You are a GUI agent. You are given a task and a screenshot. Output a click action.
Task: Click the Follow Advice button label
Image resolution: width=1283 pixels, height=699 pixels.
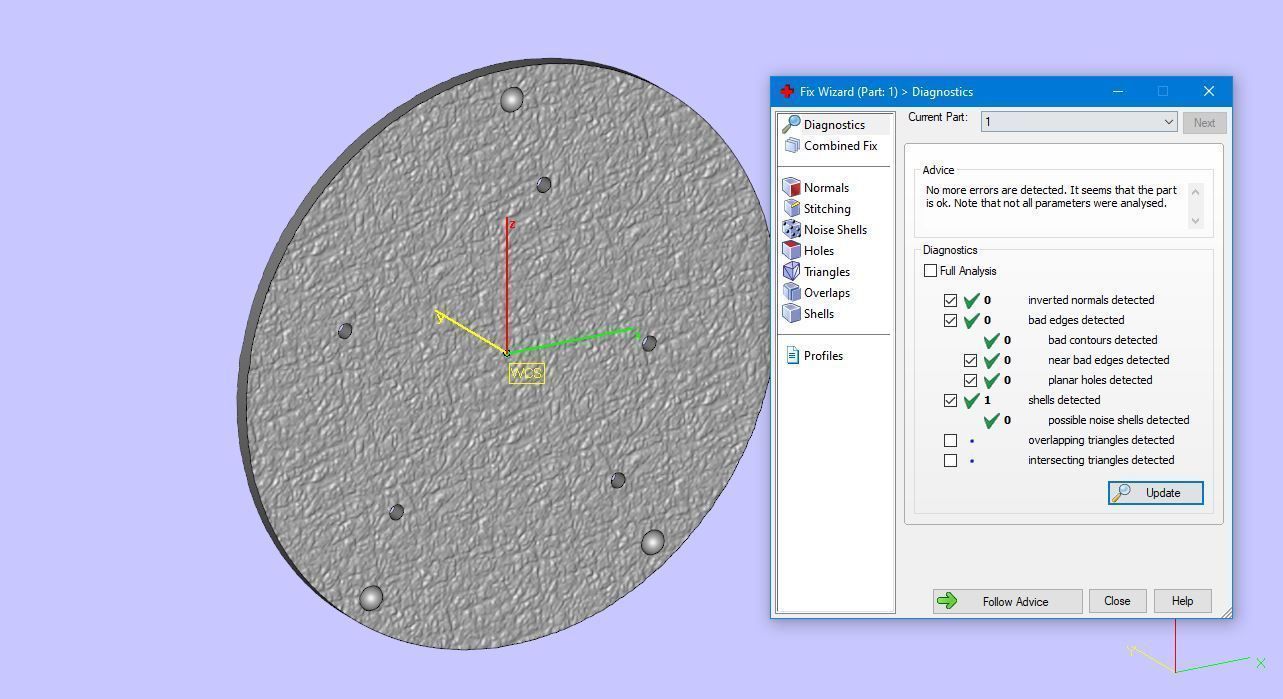(1015, 602)
